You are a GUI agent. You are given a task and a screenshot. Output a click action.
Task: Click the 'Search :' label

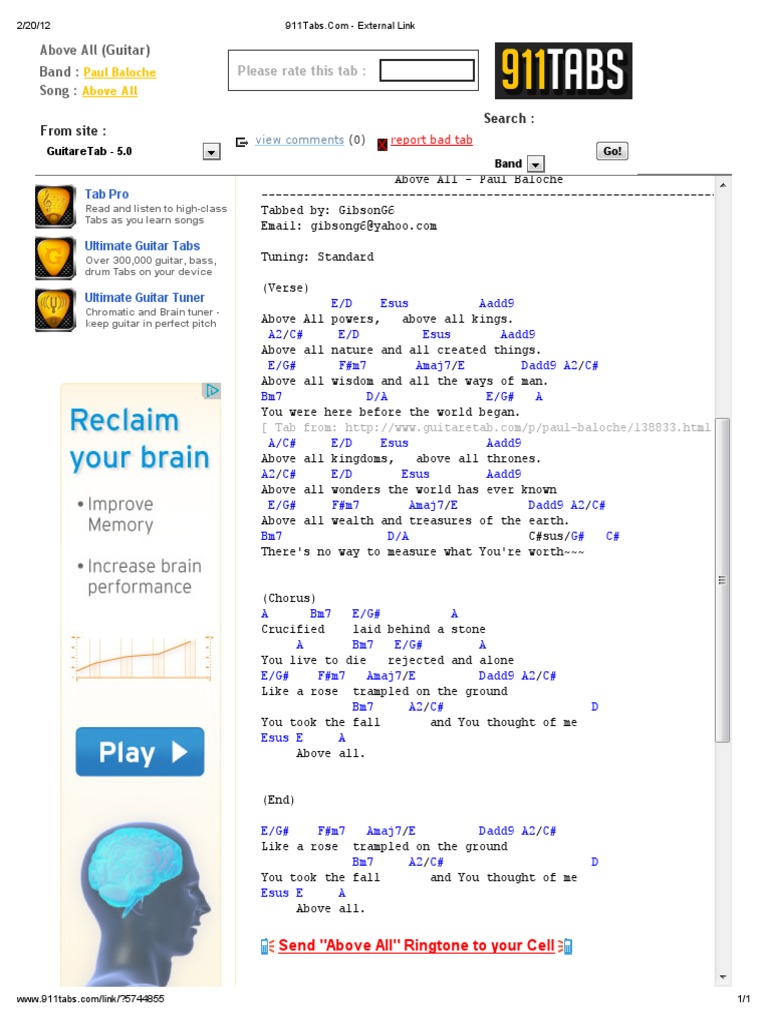click(509, 118)
